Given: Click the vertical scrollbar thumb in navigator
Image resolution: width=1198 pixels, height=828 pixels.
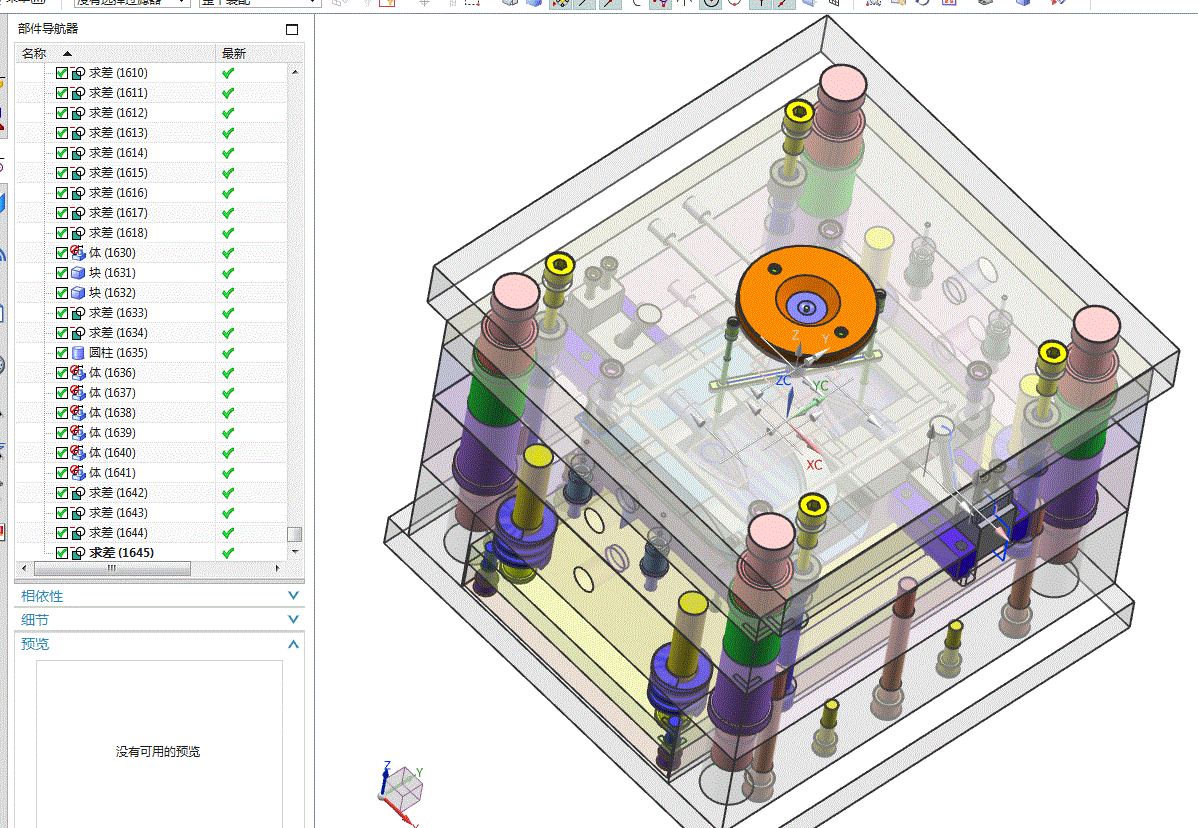Looking at the screenshot, I should point(294,534).
